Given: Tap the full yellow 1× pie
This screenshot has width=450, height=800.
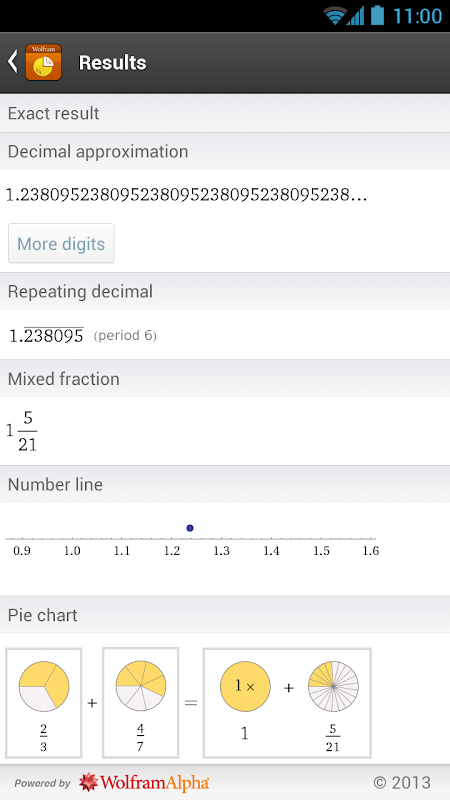Looking at the screenshot, I should pyautogui.click(x=245, y=686).
